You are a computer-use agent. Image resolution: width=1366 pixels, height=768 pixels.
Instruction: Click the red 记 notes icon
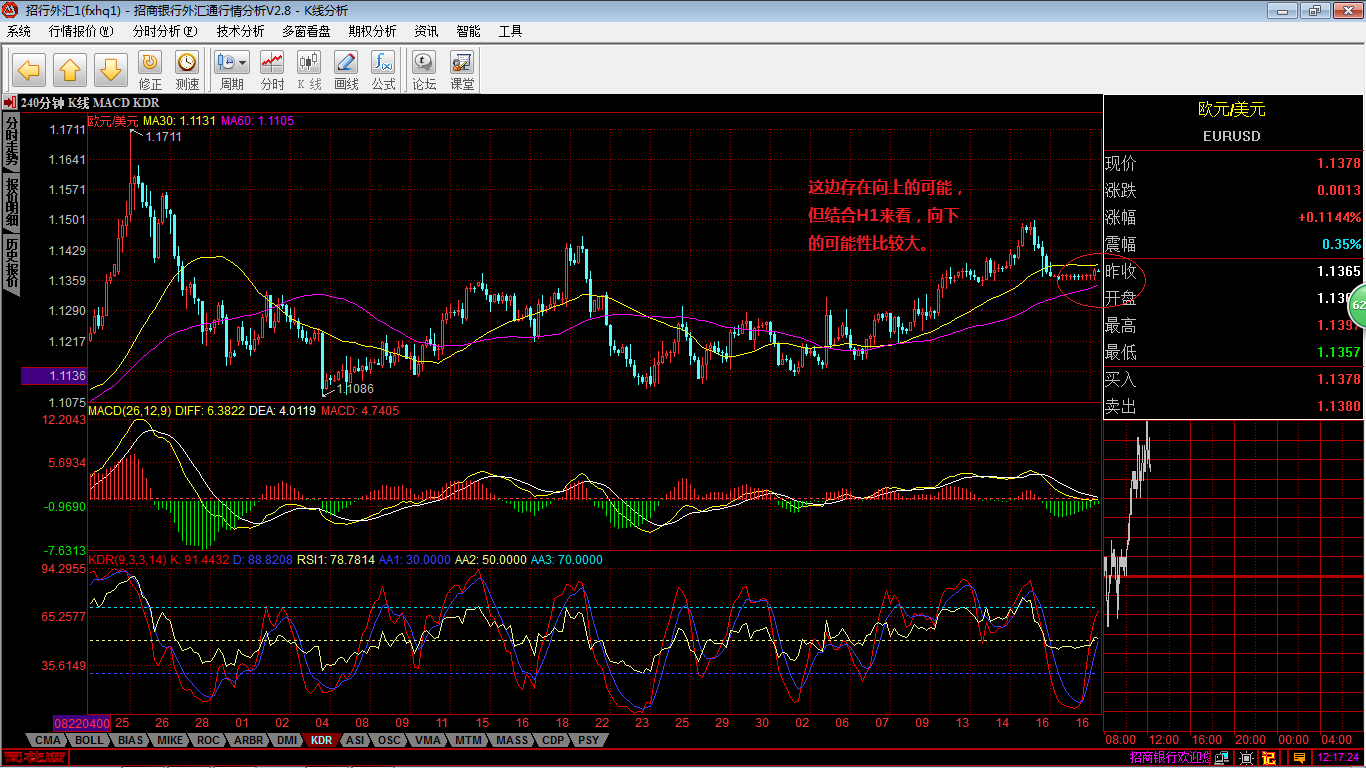[1269, 758]
